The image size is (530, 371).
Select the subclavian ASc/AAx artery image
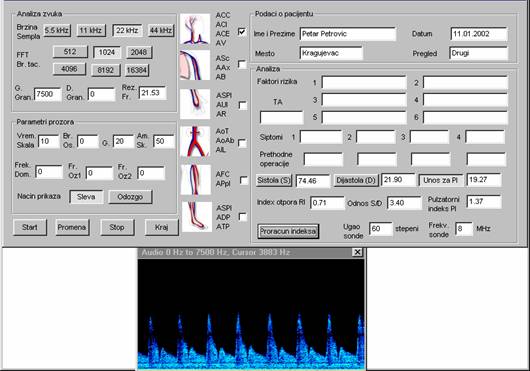(195, 66)
